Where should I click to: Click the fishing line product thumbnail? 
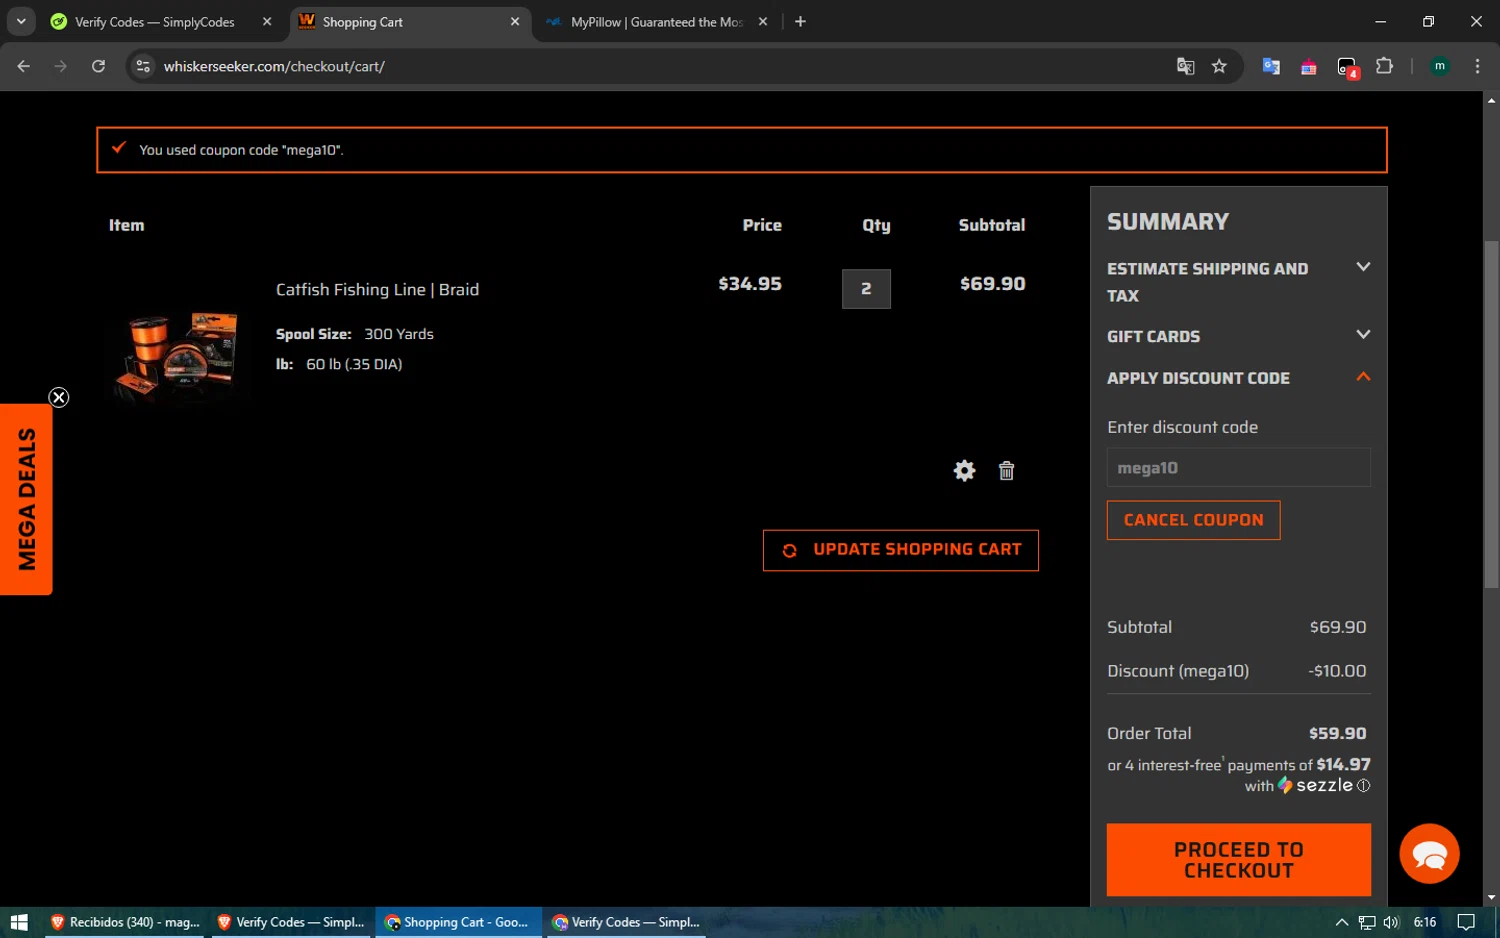(178, 355)
